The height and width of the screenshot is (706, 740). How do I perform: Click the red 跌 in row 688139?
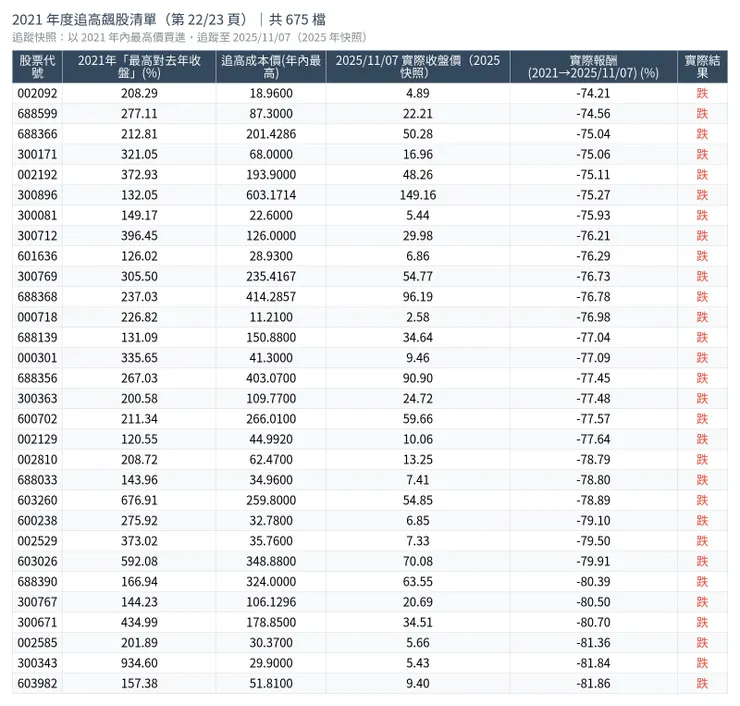pyautogui.click(x=702, y=337)
